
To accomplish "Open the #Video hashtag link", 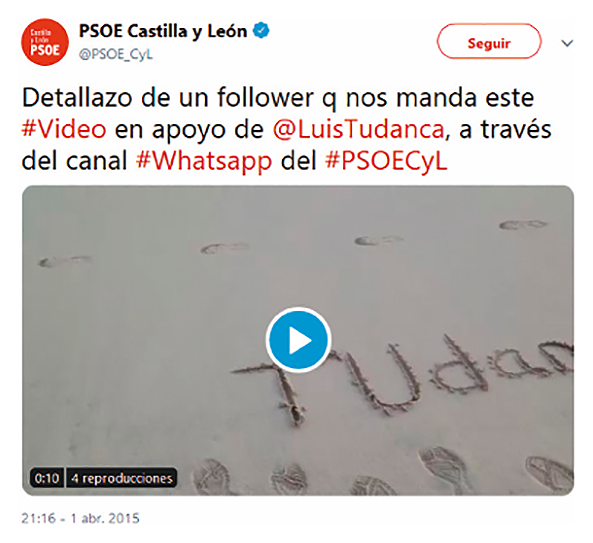I will [x=64, y=129].
